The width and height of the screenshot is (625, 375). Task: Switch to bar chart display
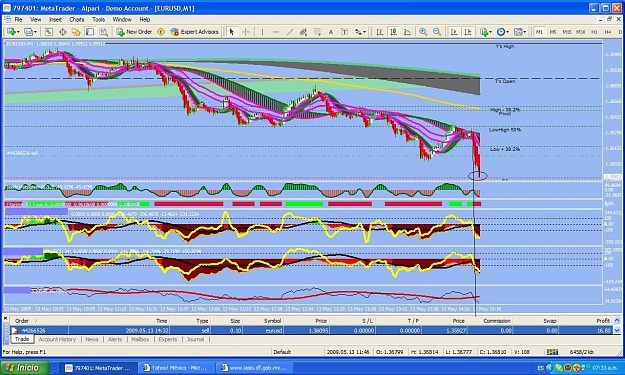(379, 32)
